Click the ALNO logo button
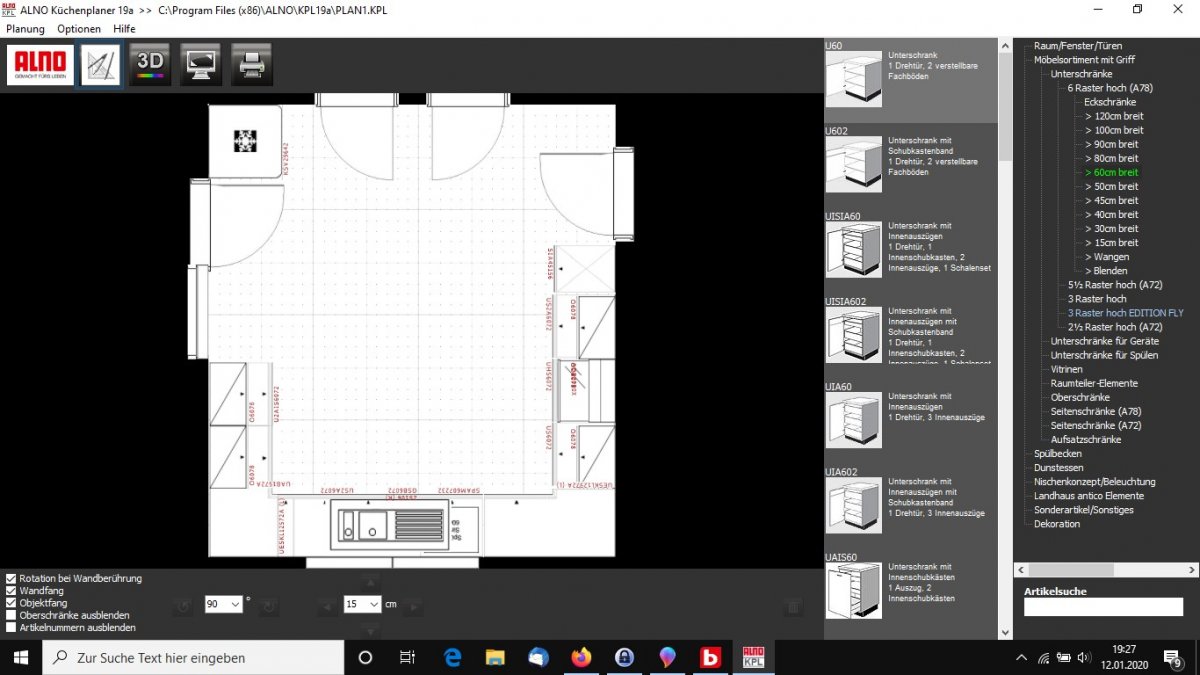The height and width of the screenshot is (675, 1200). (x=40, y=65)
